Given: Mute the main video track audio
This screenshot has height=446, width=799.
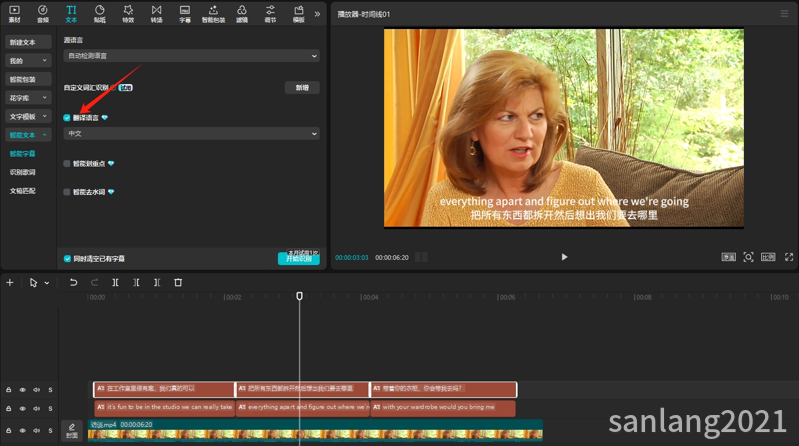Looking at the screenshot, I should (x=37, y=431).
